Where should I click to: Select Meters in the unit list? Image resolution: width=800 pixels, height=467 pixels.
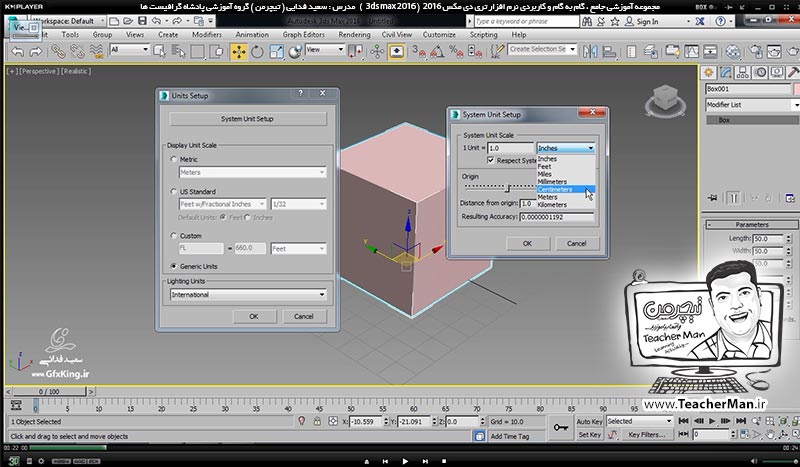[x=565, y=197]
